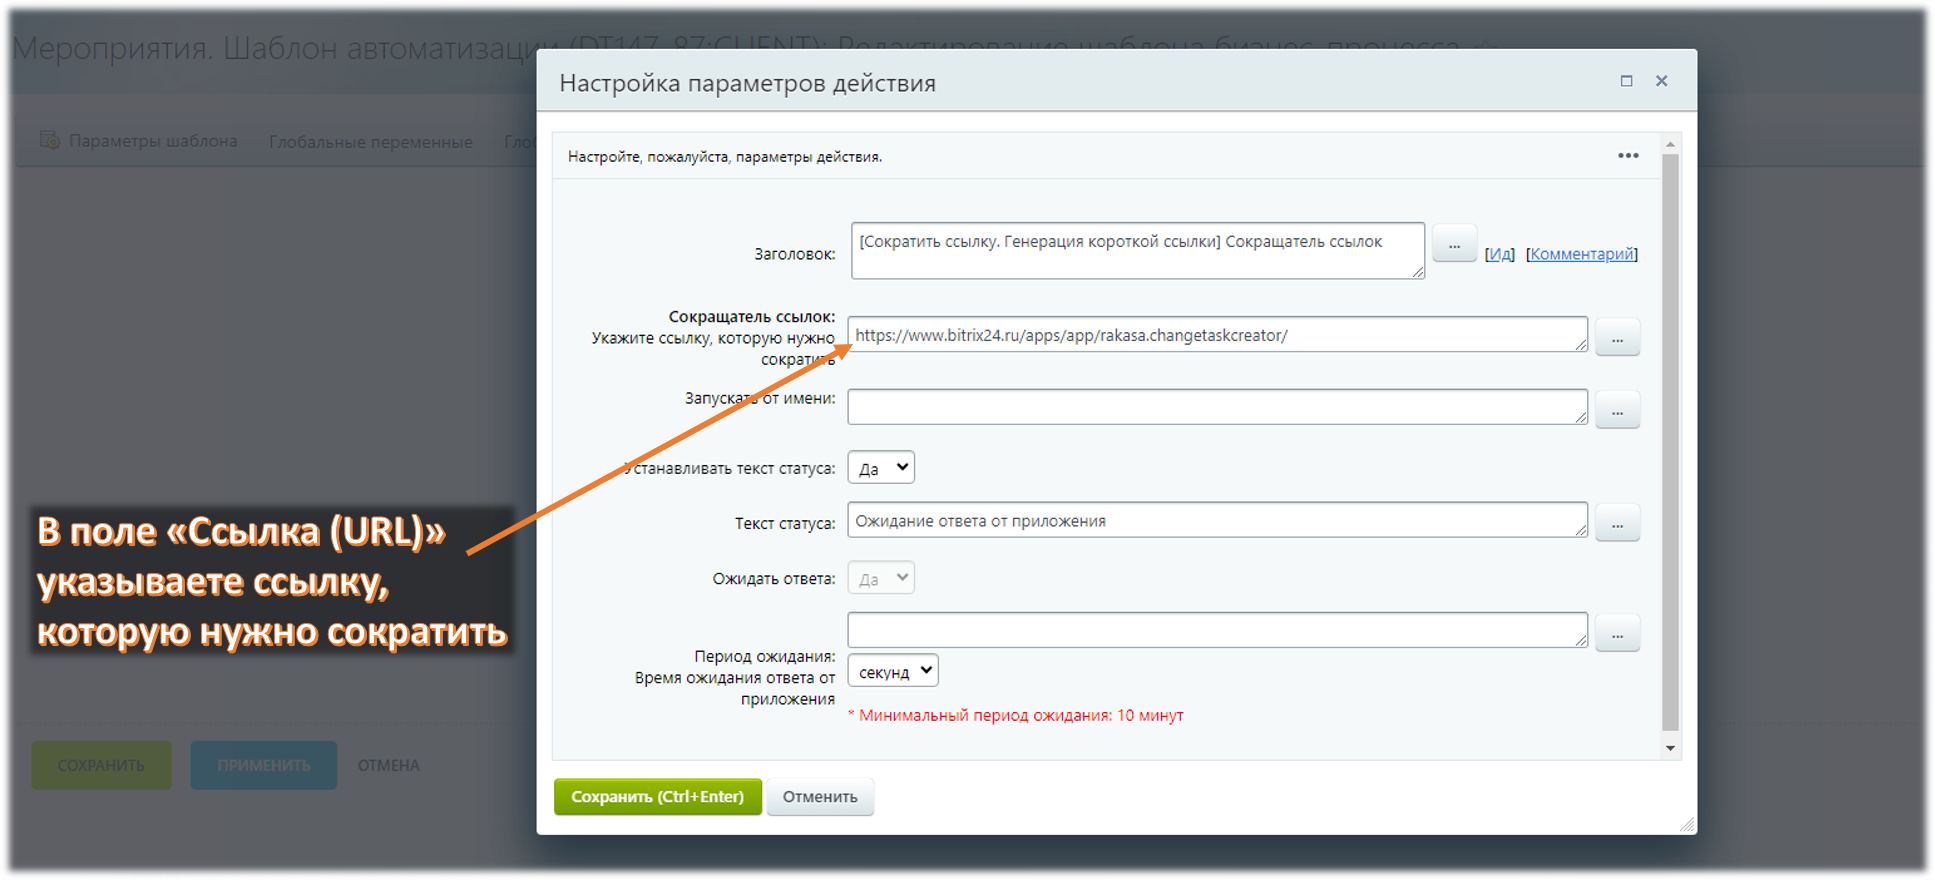Open the three-dots menu in the dialog header

point(1628,156)
